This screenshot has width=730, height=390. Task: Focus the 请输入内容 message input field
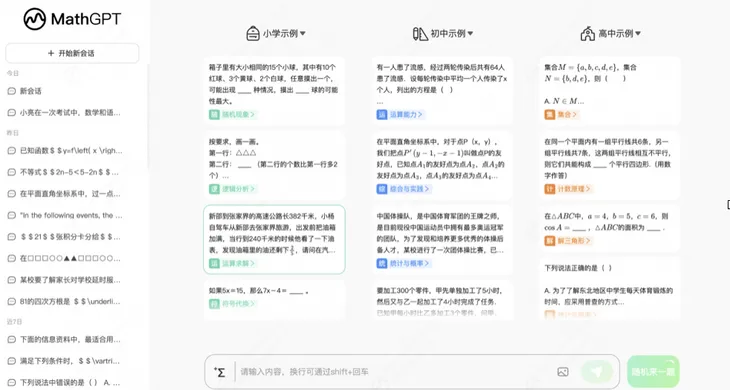pyautogui.click(x=396, y=372)
